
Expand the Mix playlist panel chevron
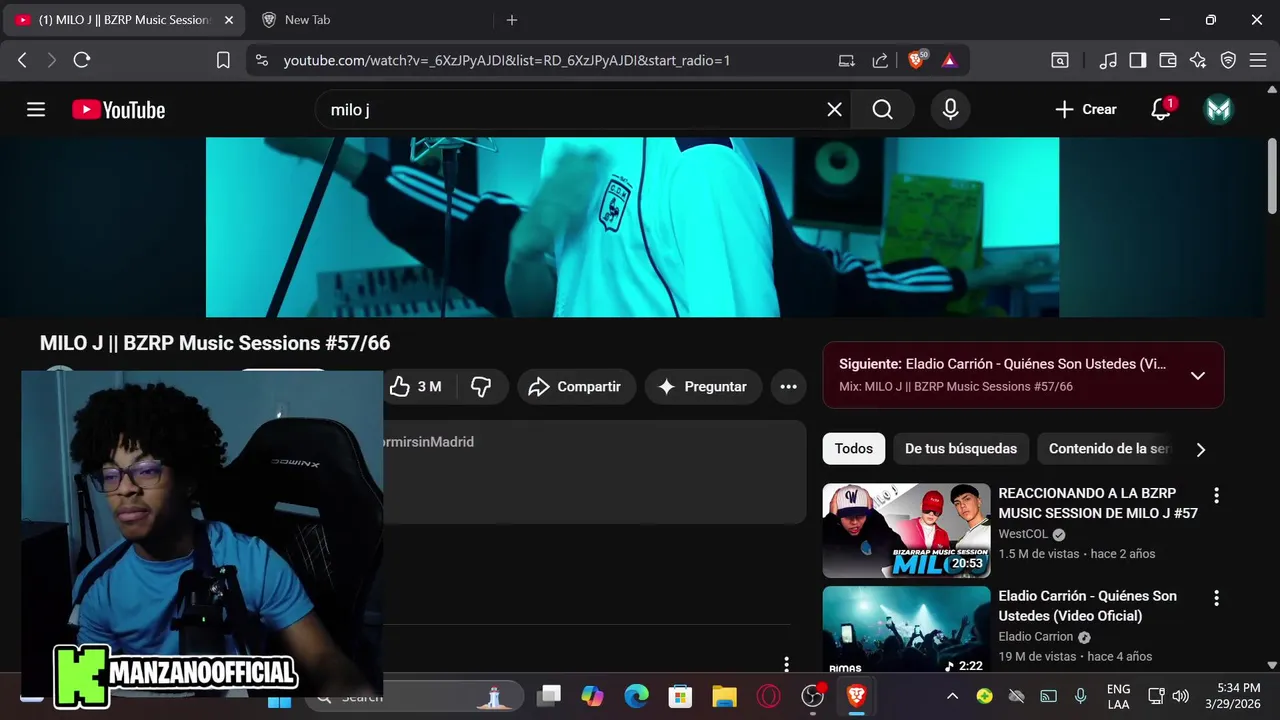click(x=1198, y=376)
